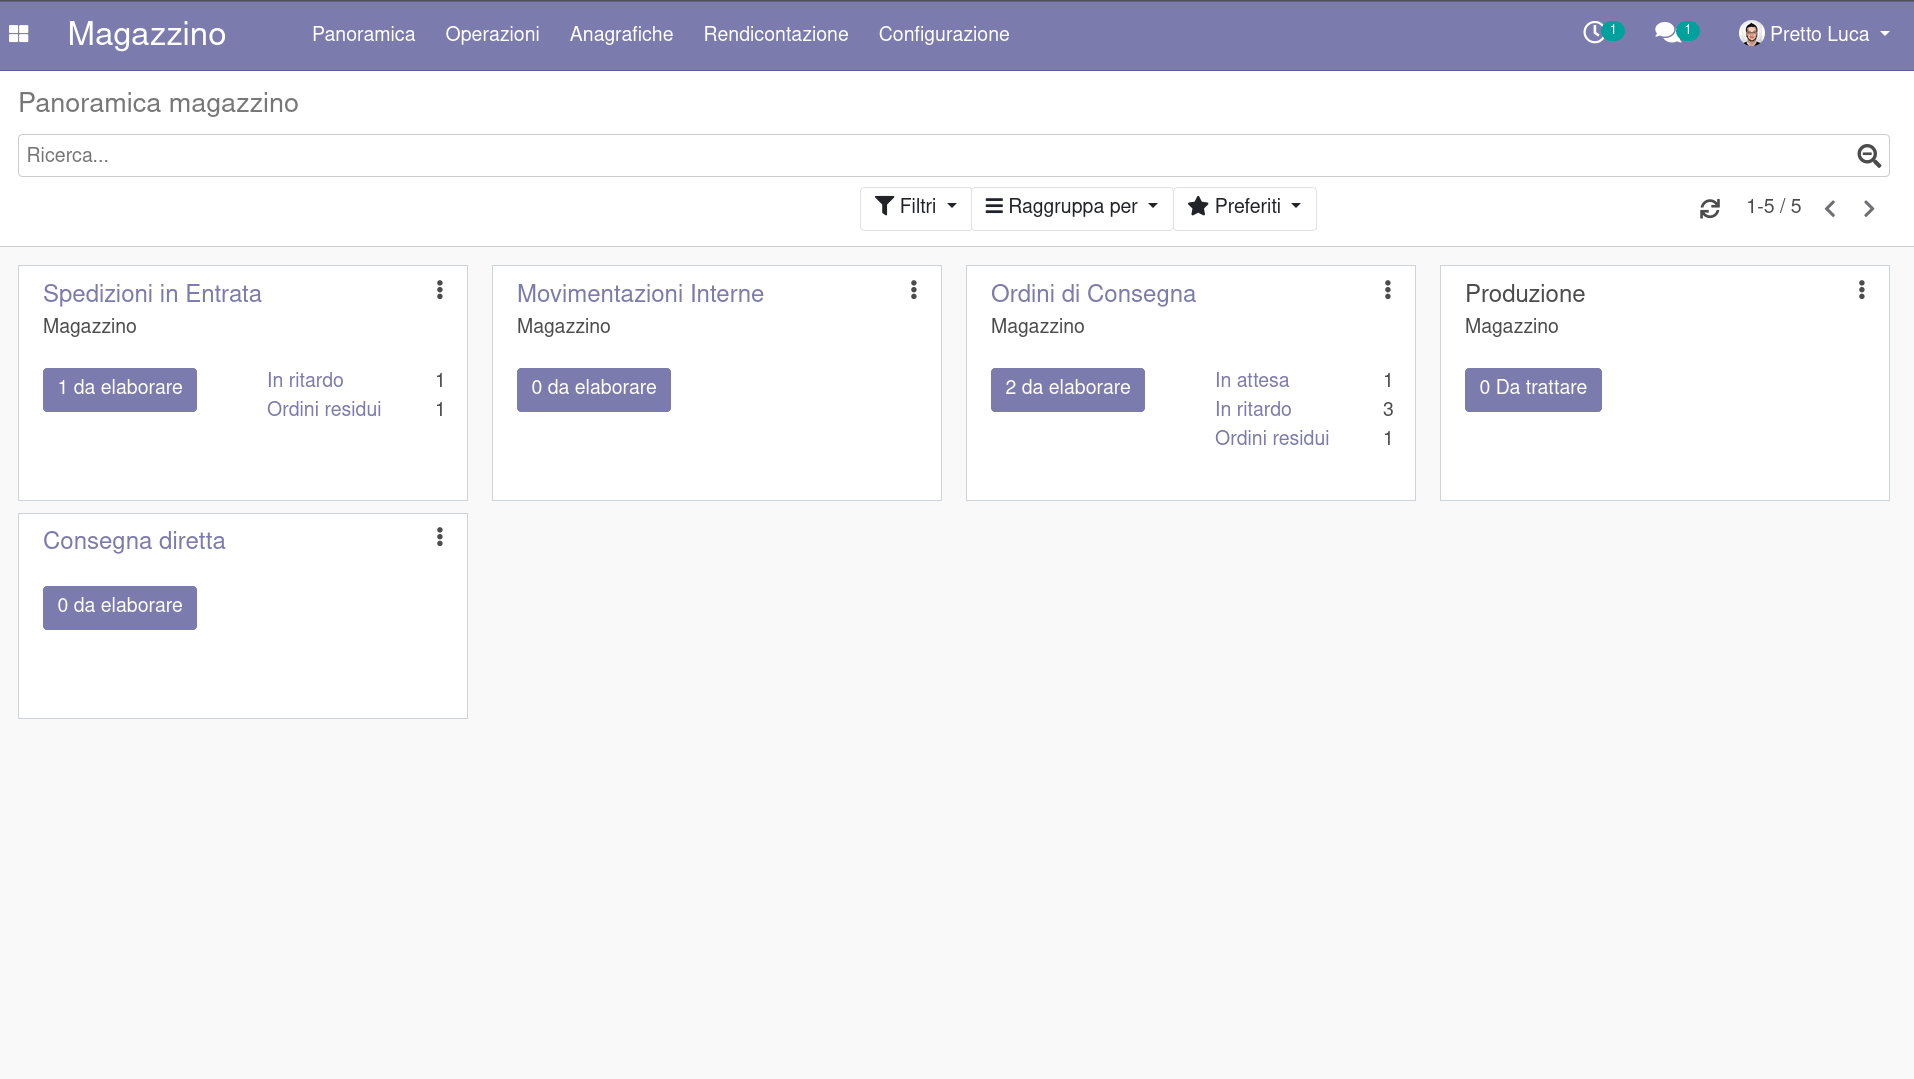Go to previous page arrow

point(1830,208)
